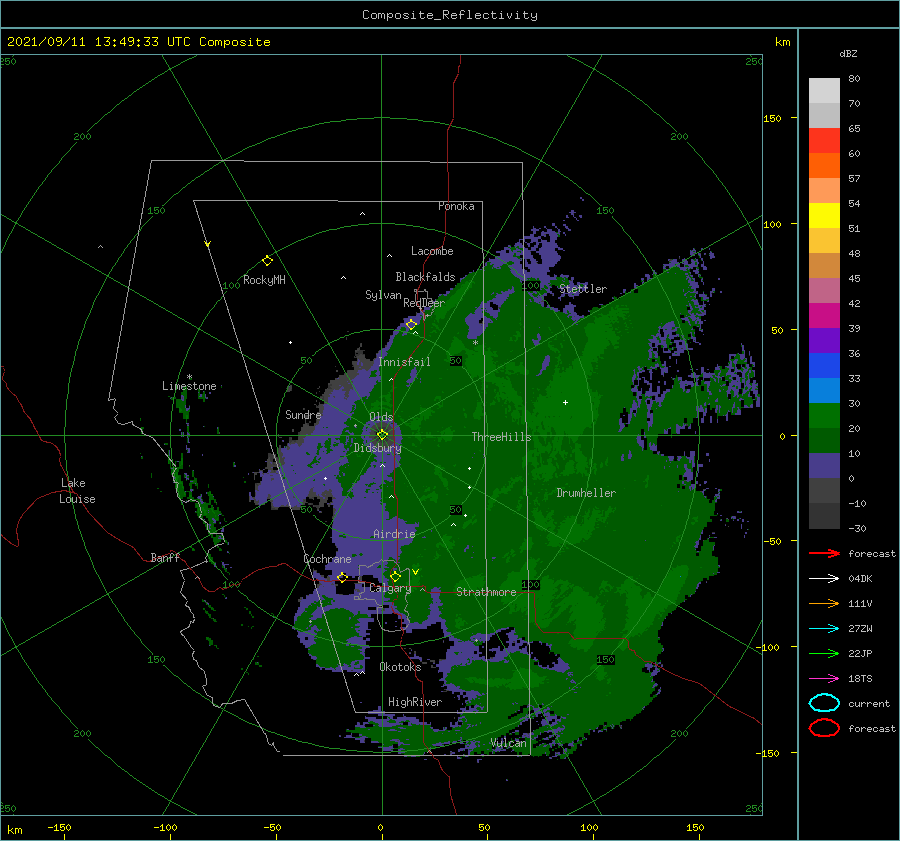
Task: Click the gray 70 dBZ color swatch
Action: point(824,91)
